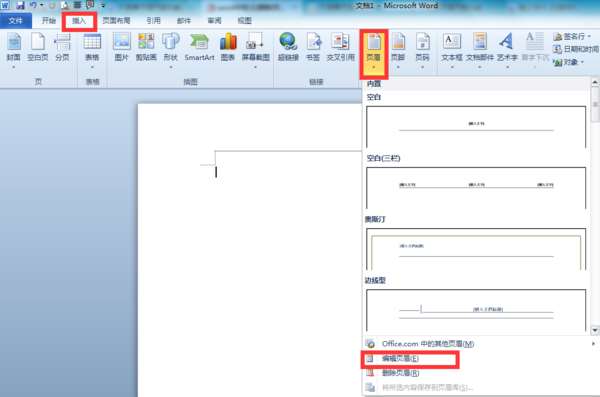Select the Blank (空白) header thumbnail
Viewport: 600px width, 397px height.
pos(476,127)
